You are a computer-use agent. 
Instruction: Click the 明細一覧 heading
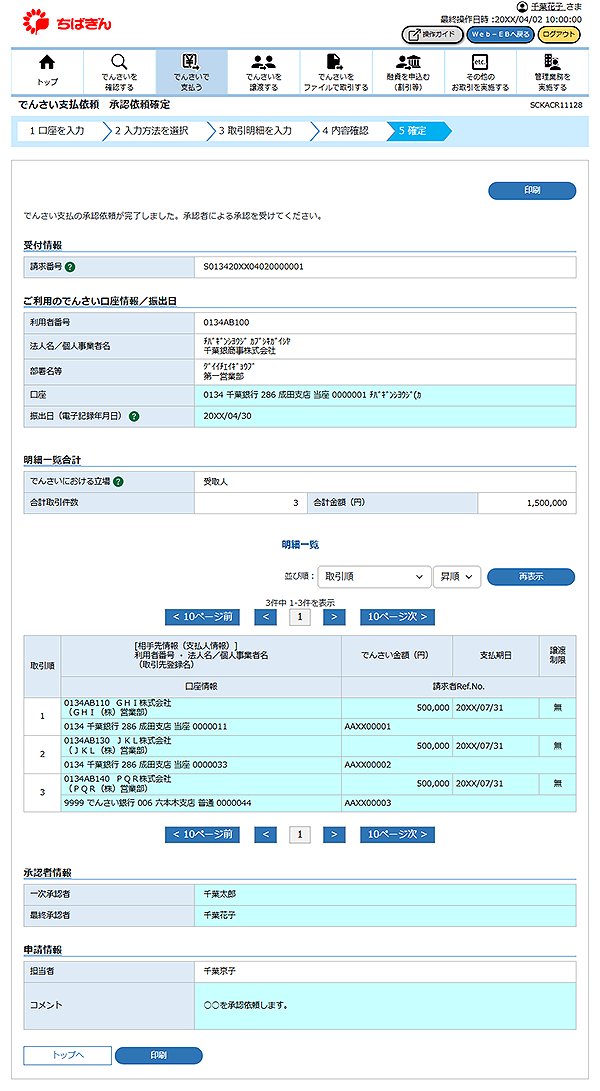click(300, 545)
